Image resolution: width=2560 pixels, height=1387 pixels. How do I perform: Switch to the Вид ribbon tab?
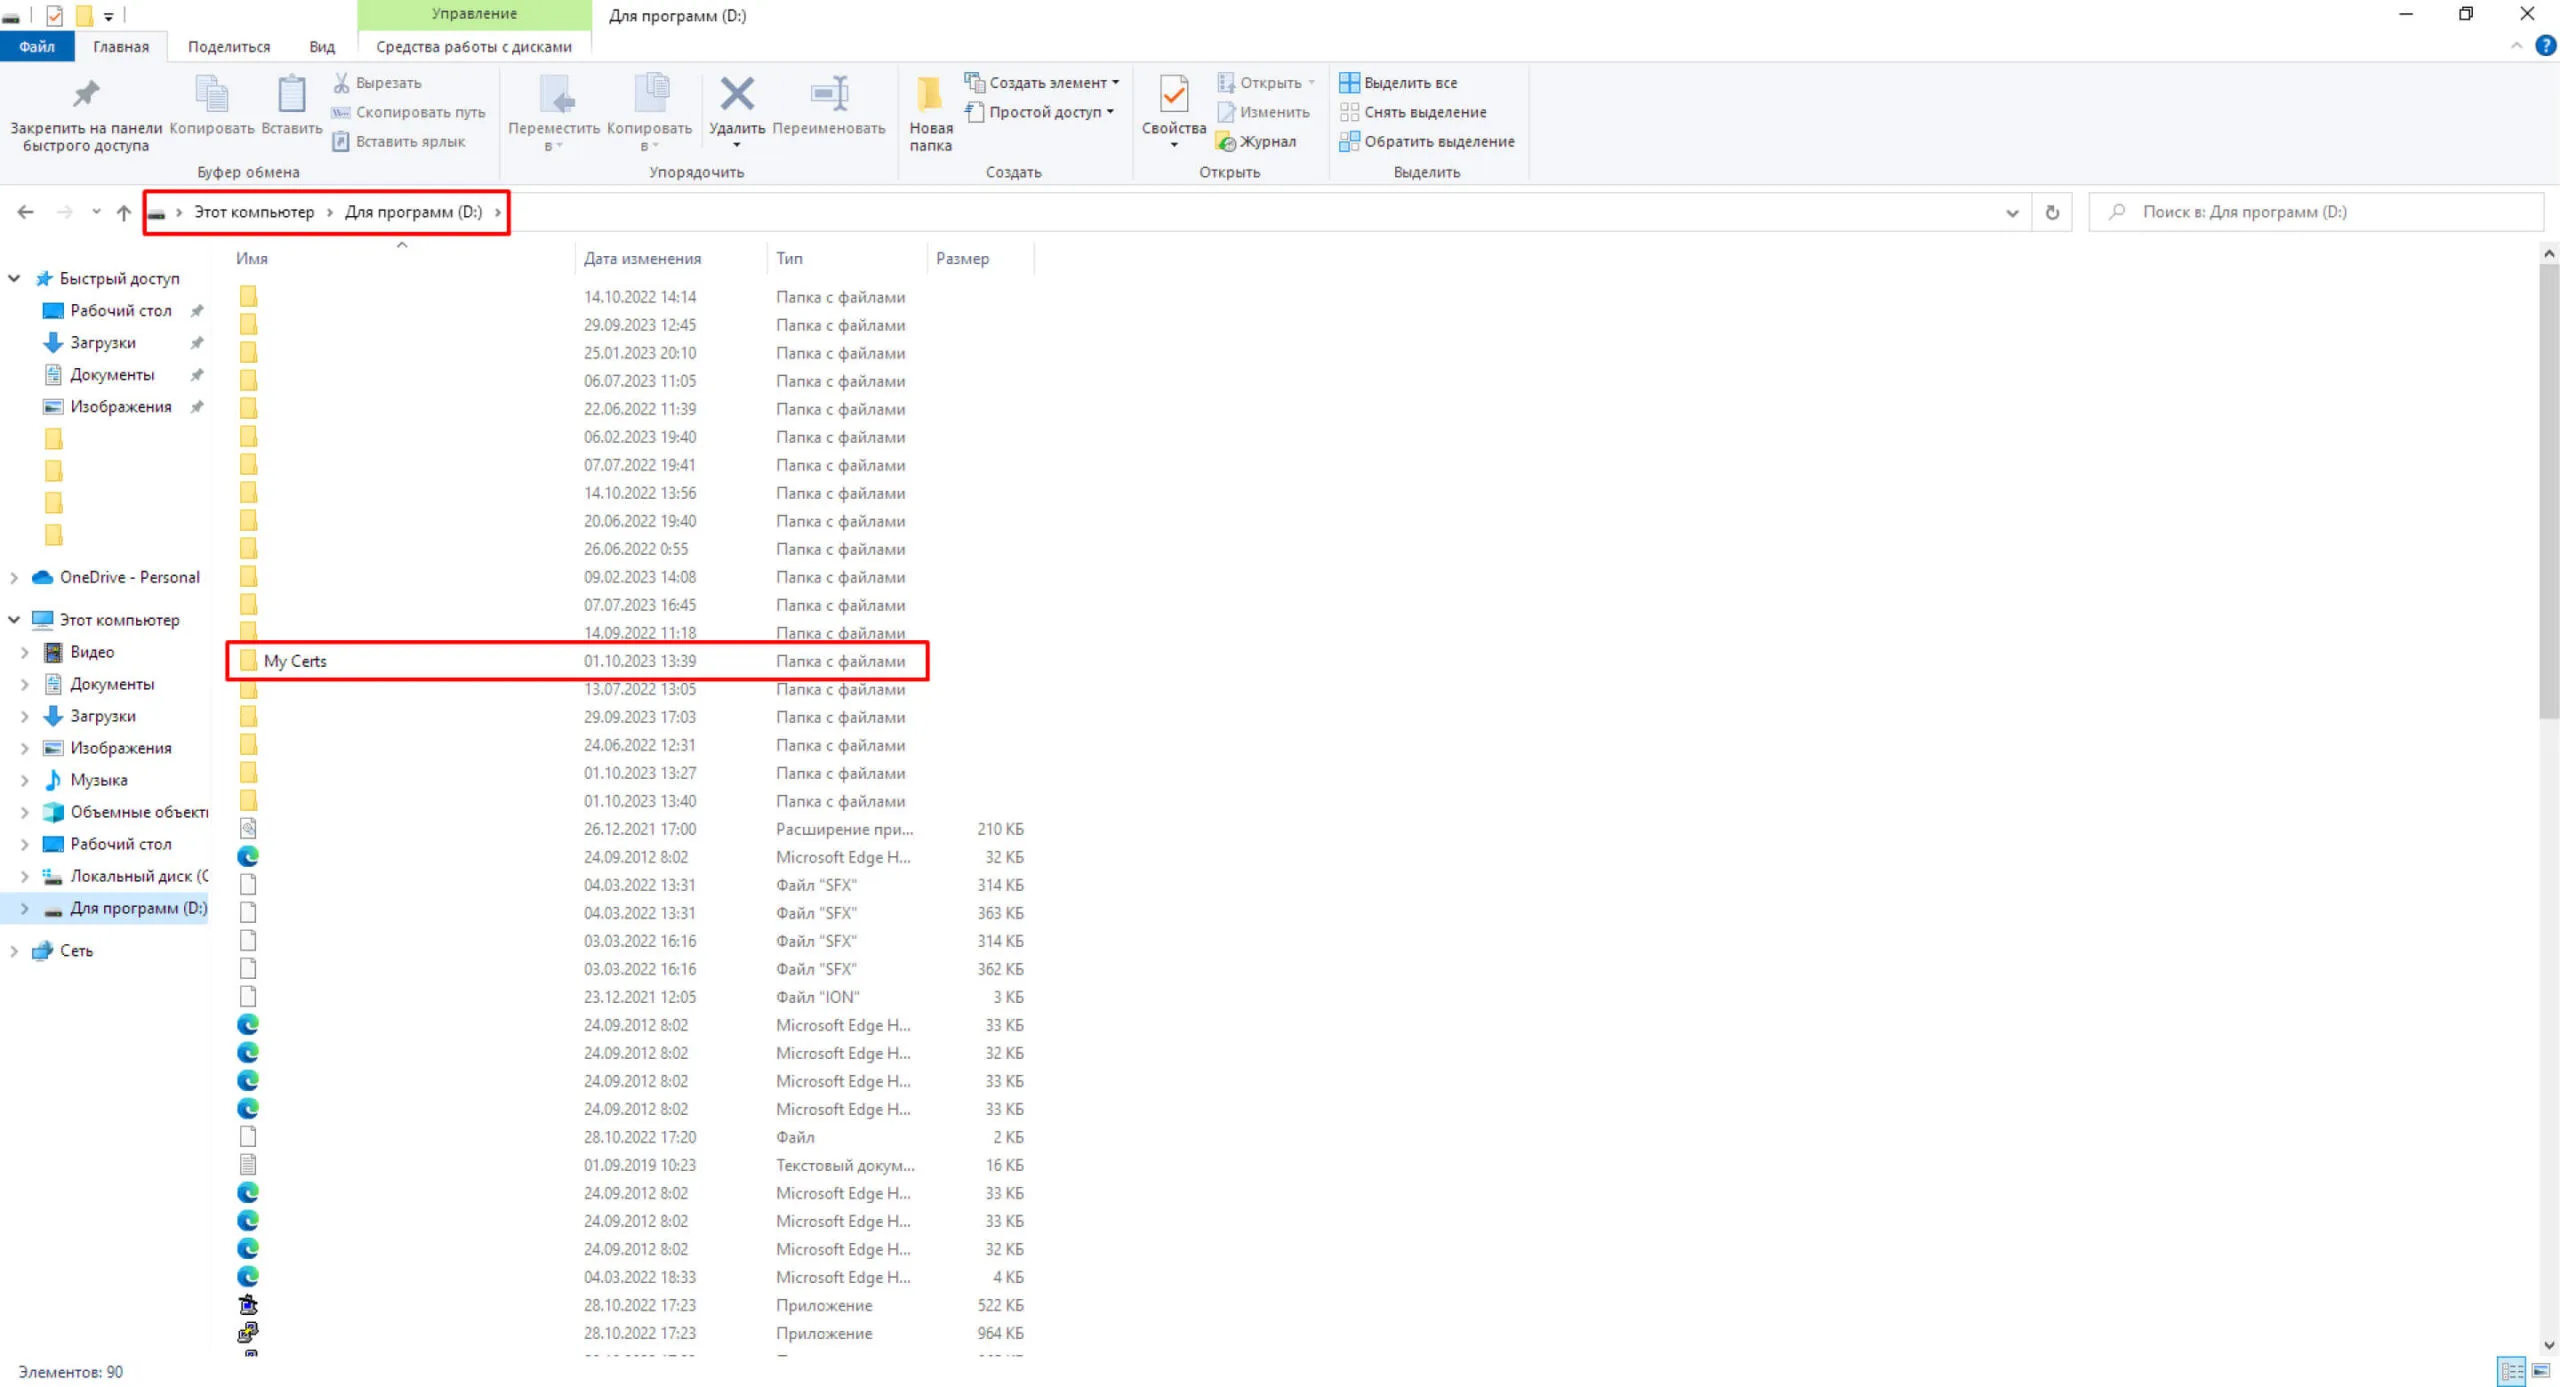[322, 46]
